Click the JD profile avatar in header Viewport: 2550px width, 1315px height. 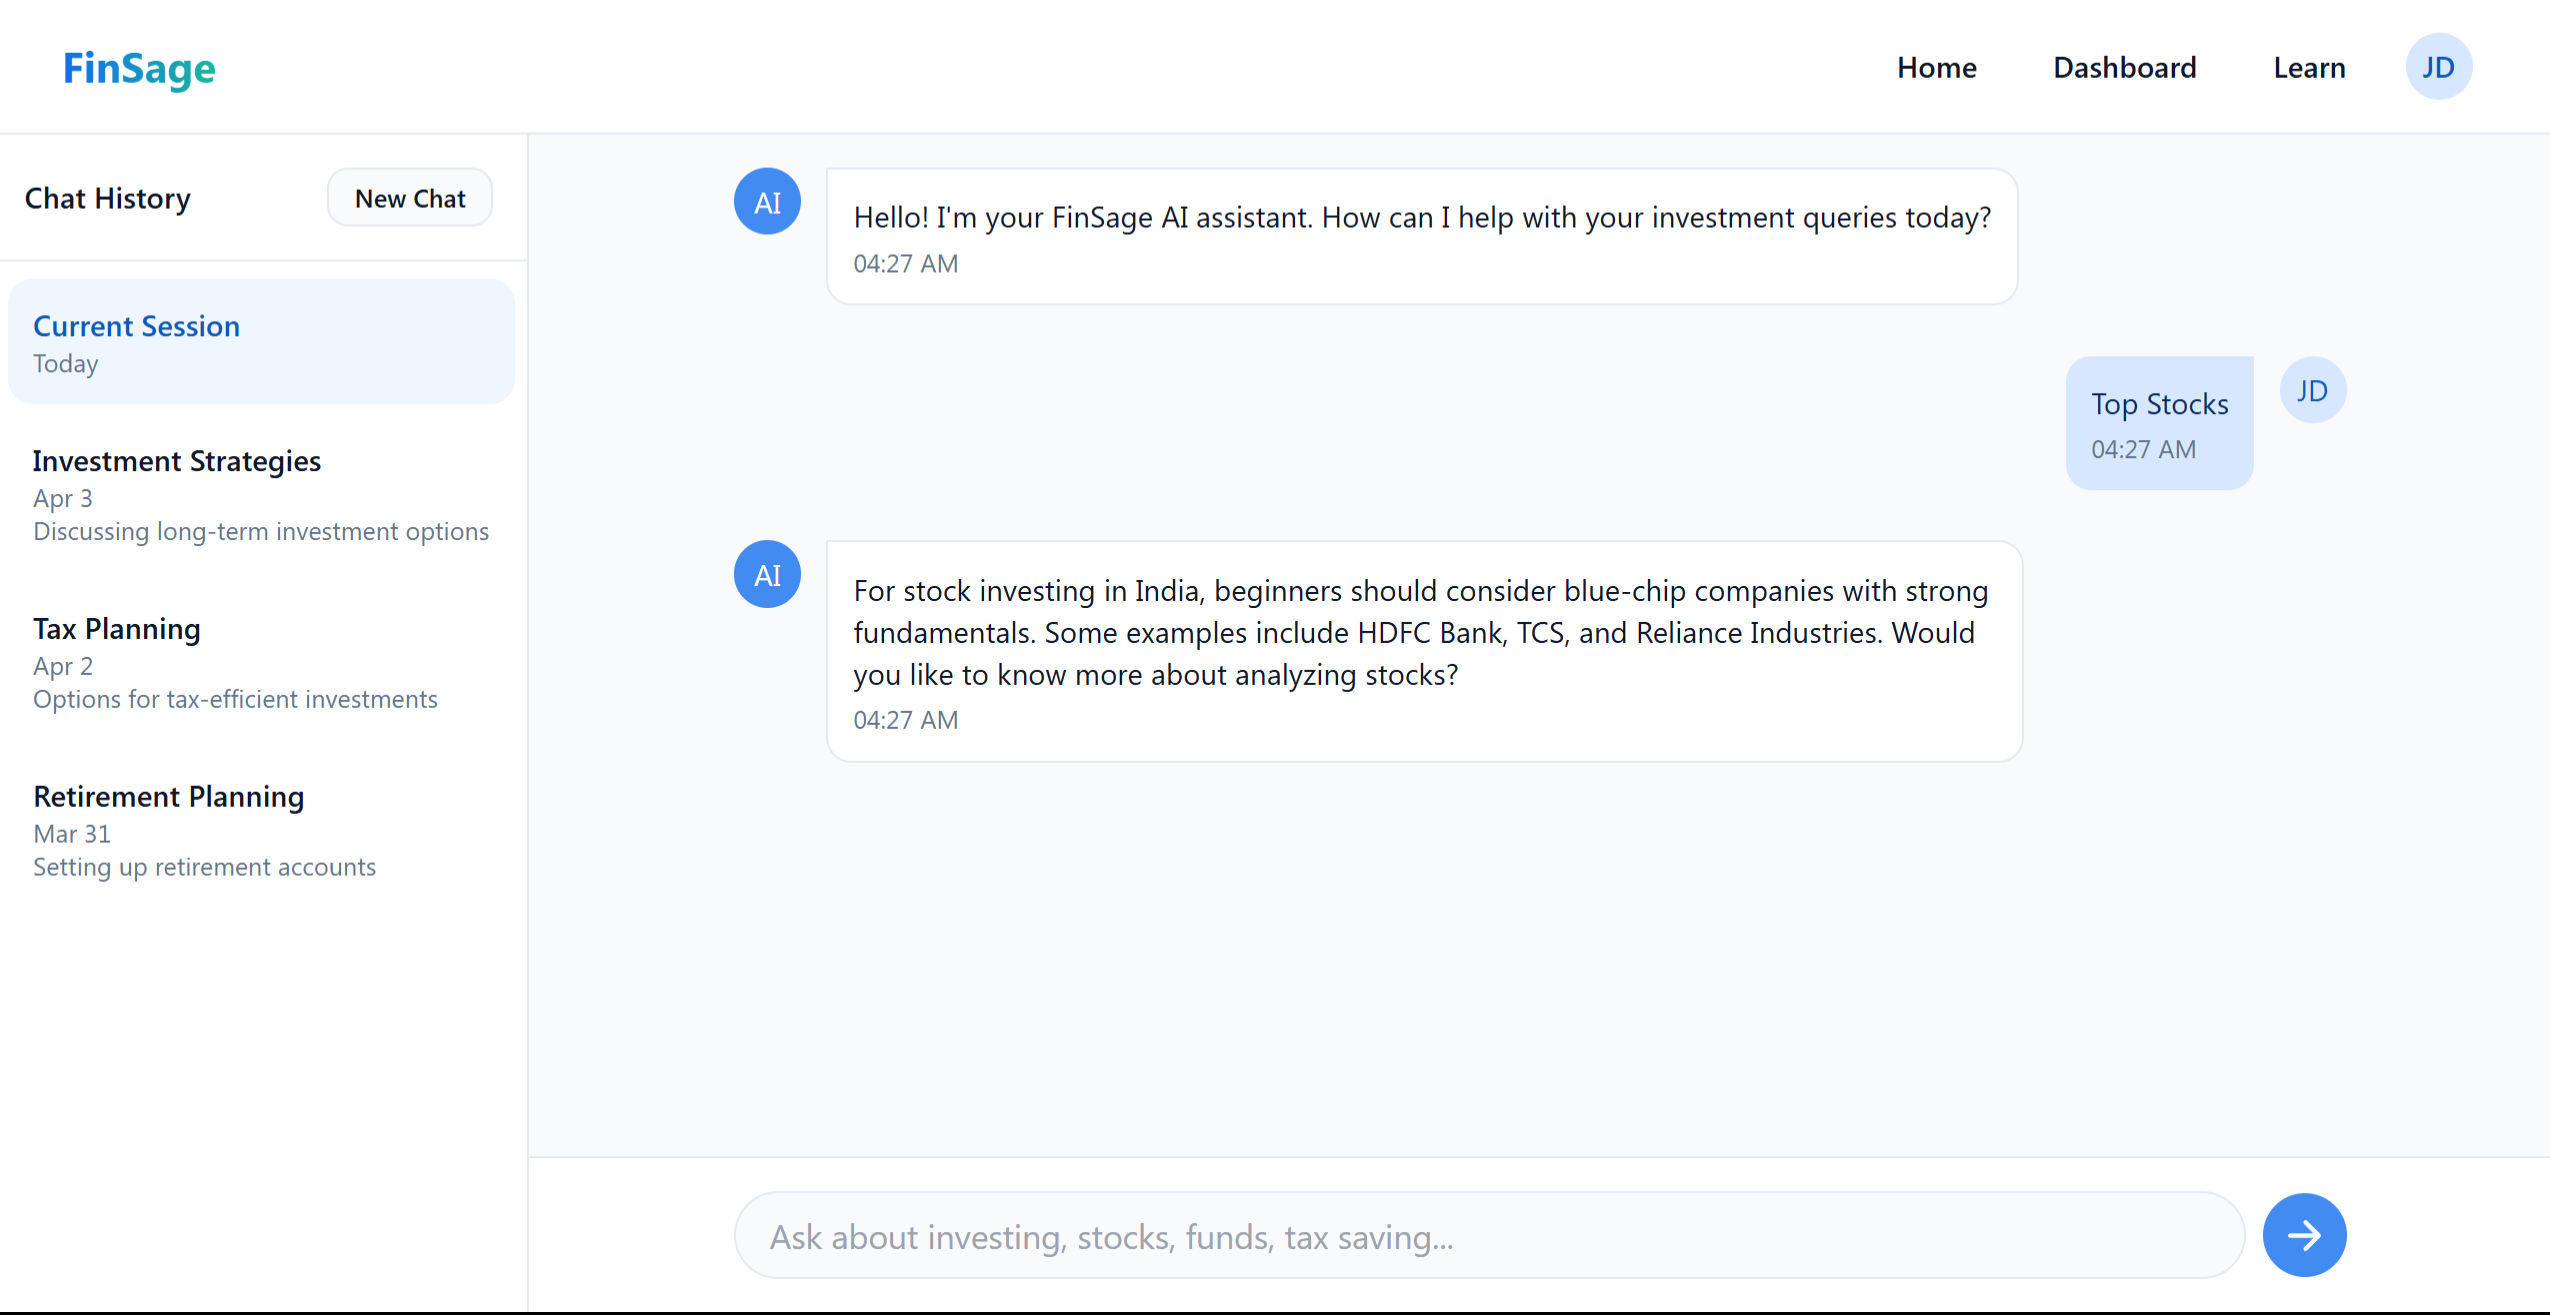[x=2438, y=67]
